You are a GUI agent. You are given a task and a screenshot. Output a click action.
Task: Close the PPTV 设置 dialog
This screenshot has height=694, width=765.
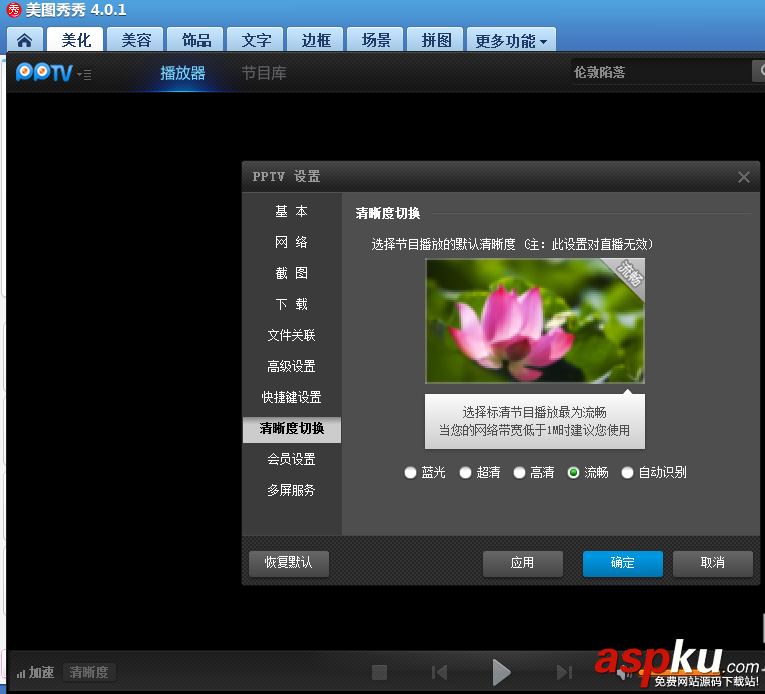pyautogui.click(x=744, y=177)
